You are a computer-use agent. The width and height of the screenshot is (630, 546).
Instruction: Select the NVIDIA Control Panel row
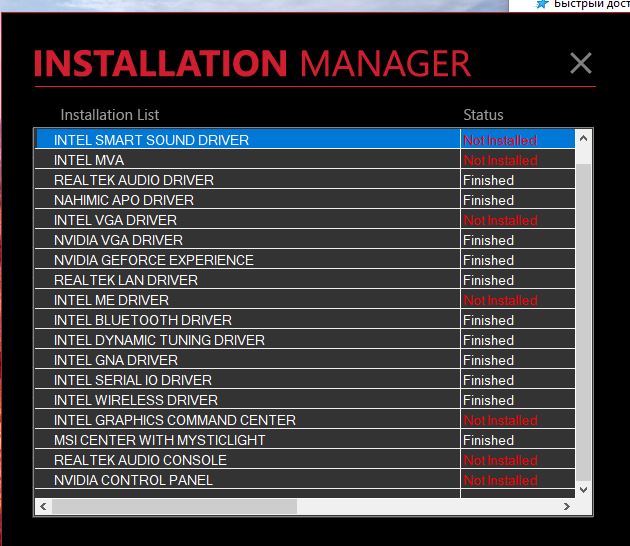[133, 480]
